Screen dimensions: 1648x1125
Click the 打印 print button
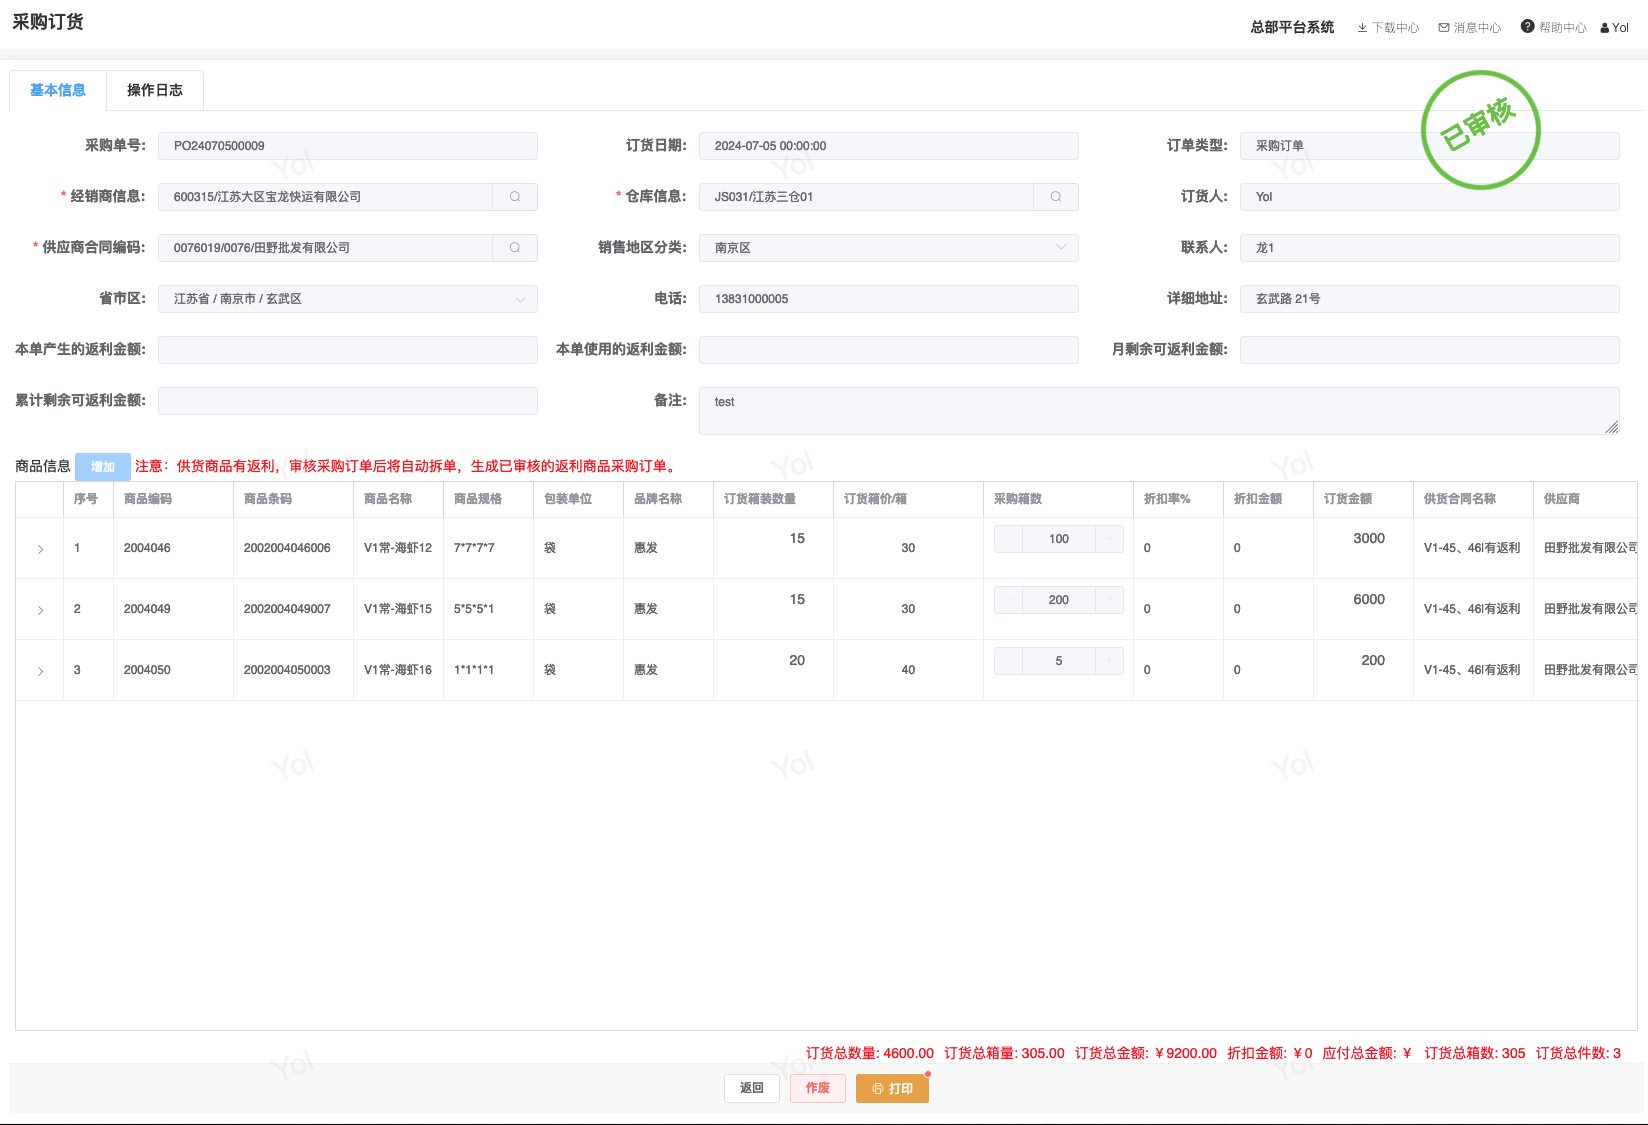(x=892, y=1088)
